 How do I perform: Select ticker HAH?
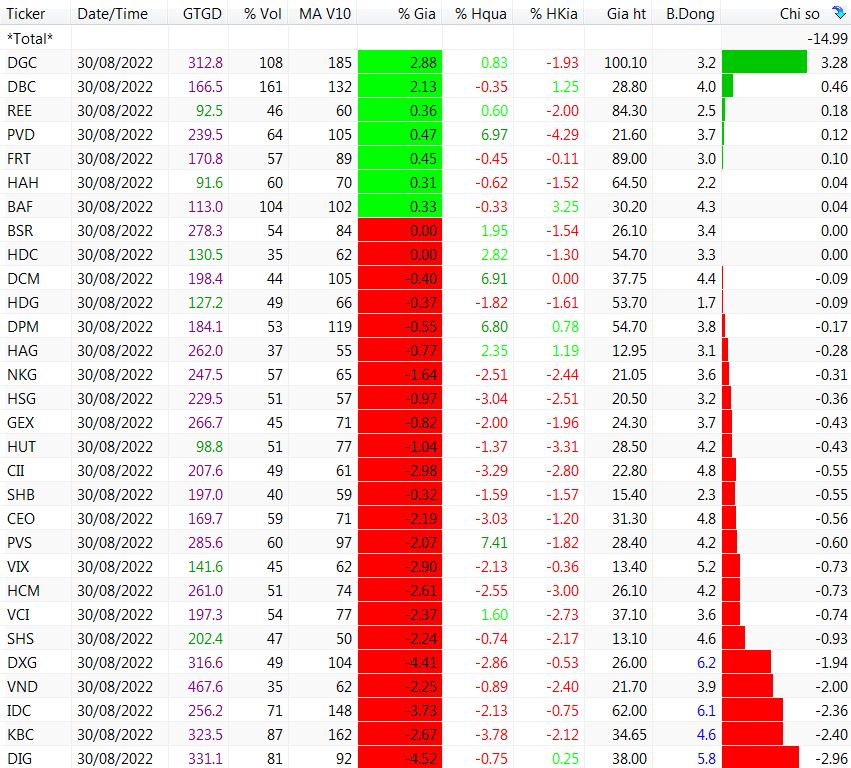(x=22, y=183)
